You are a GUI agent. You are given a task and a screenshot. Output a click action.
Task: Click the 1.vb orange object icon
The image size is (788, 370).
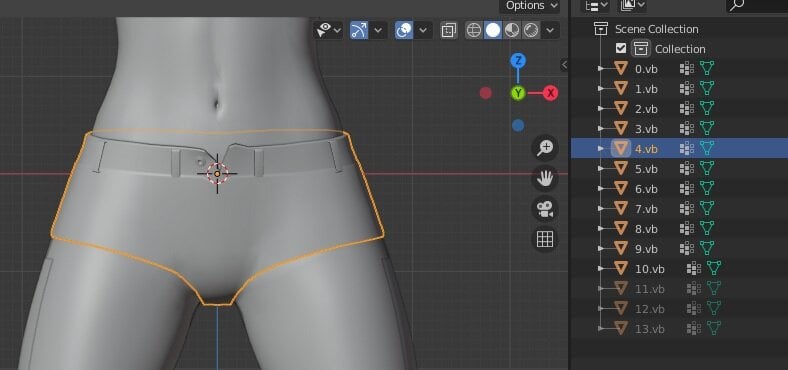pyautogui.click(x=621, y=88)
